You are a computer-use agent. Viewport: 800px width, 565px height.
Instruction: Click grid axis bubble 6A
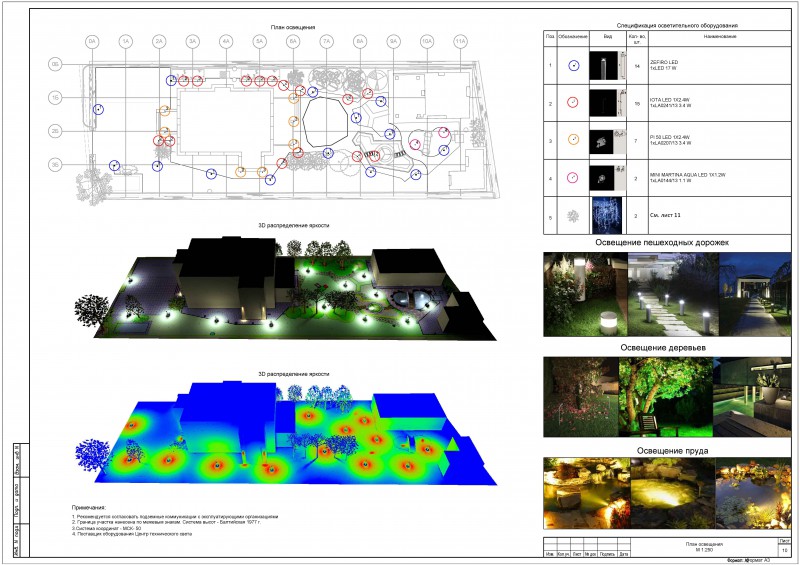(x=293, y=42)
